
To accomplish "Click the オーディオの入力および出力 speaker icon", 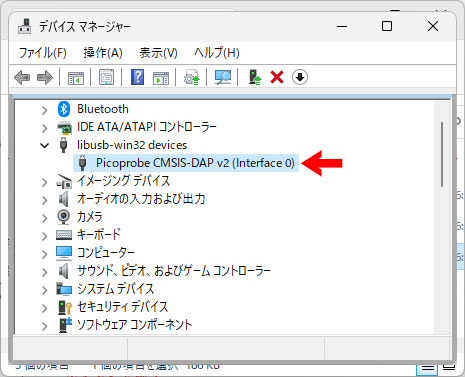I will click(x=64, y=199).
